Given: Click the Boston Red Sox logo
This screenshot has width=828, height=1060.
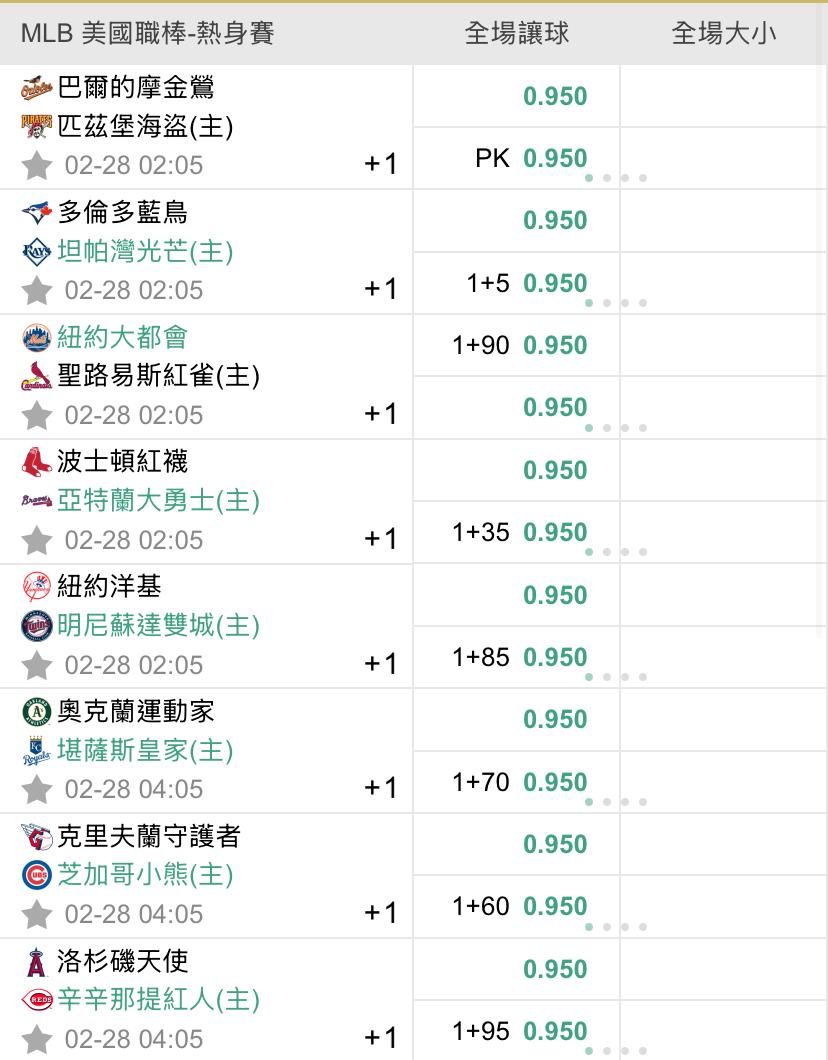Looking at the screenshot, I should coord(36,461).
